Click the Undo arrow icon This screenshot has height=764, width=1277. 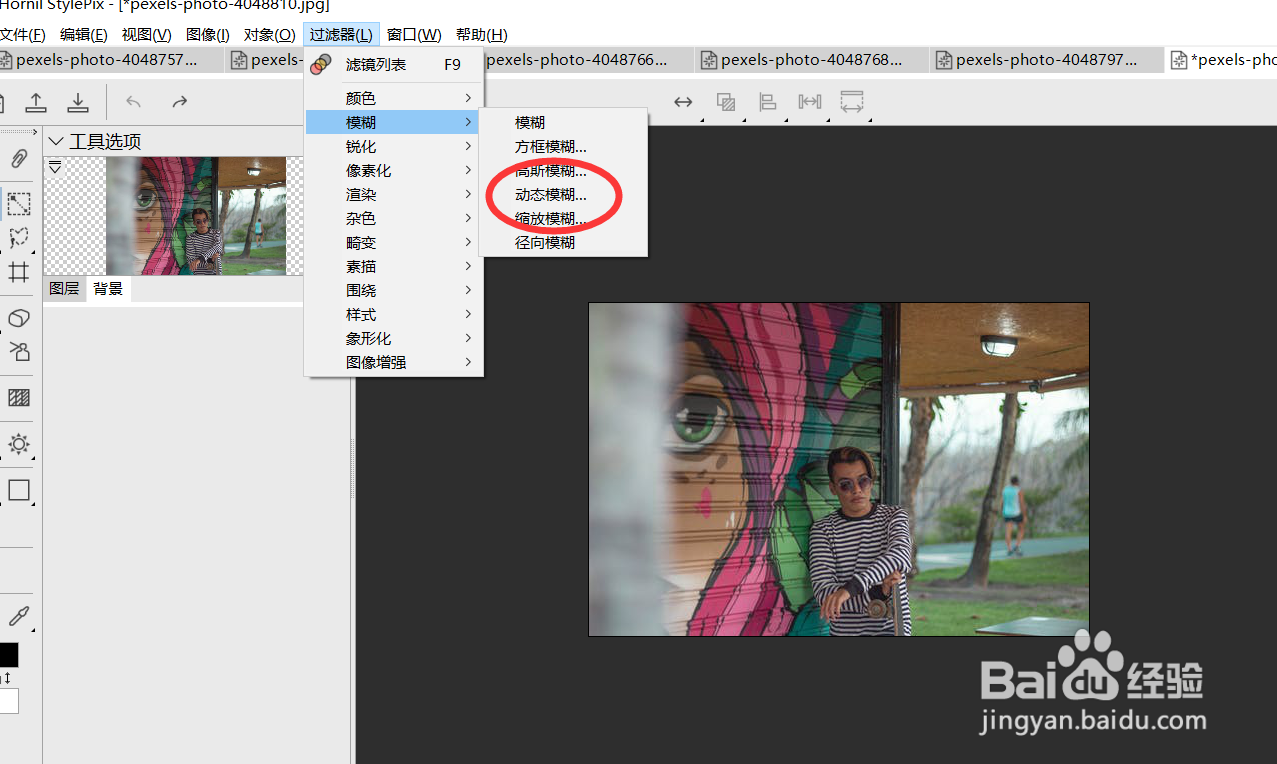(134, 102)
